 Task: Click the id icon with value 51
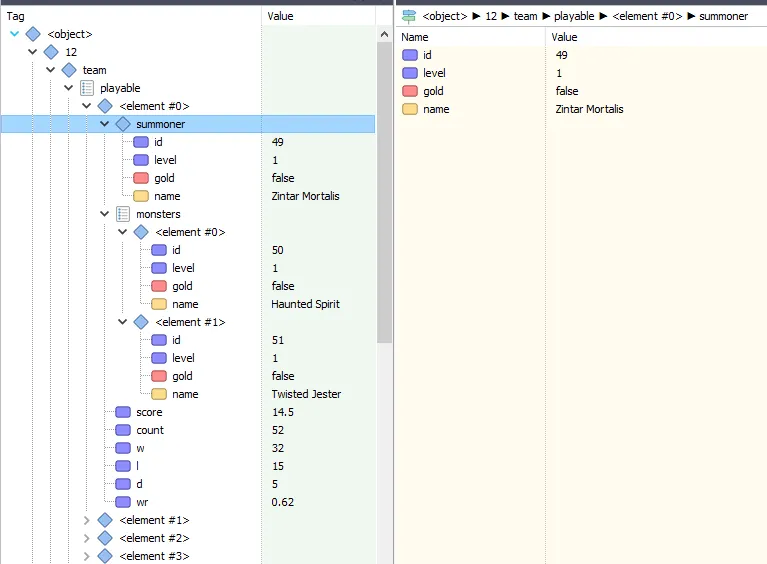(159, 340)
